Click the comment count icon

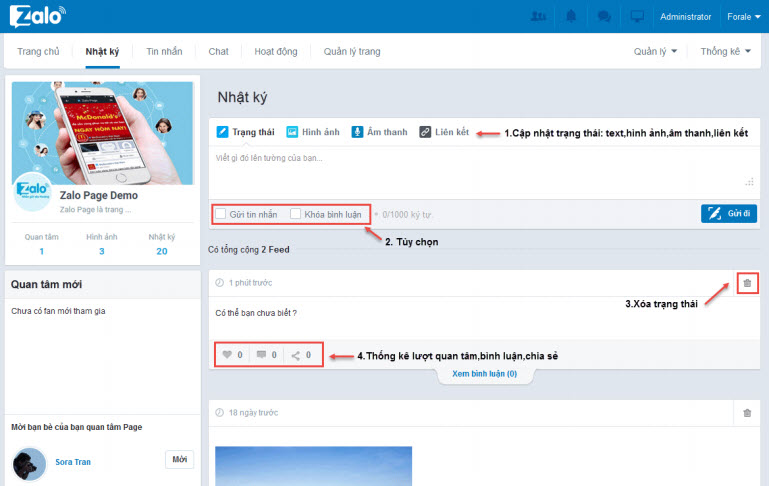(261, 354)
